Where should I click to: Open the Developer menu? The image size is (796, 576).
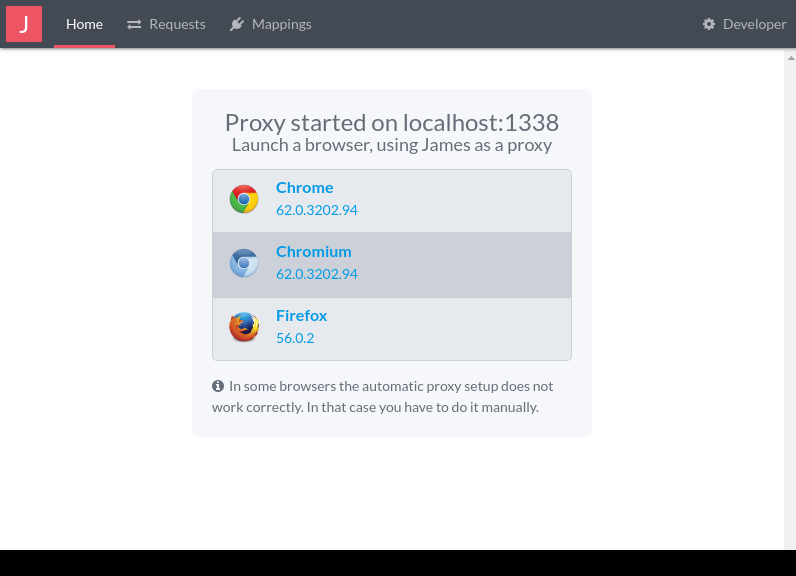coord(744,24)
